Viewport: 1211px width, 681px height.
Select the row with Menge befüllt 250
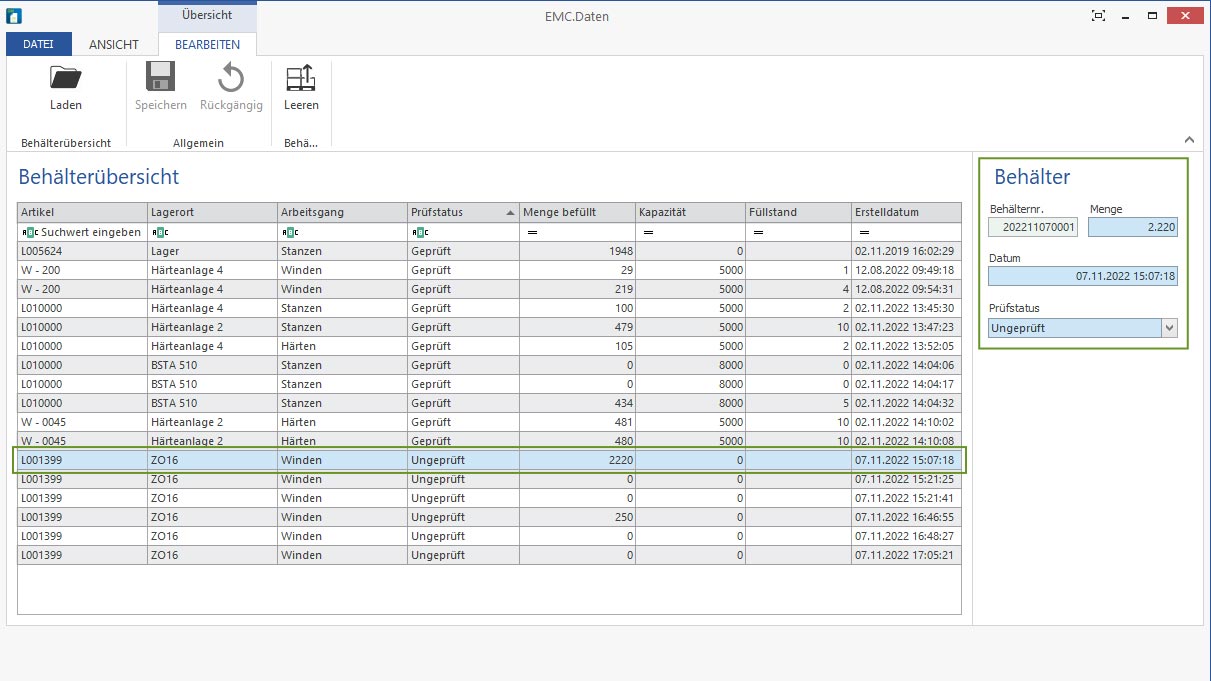click(489, 517)
